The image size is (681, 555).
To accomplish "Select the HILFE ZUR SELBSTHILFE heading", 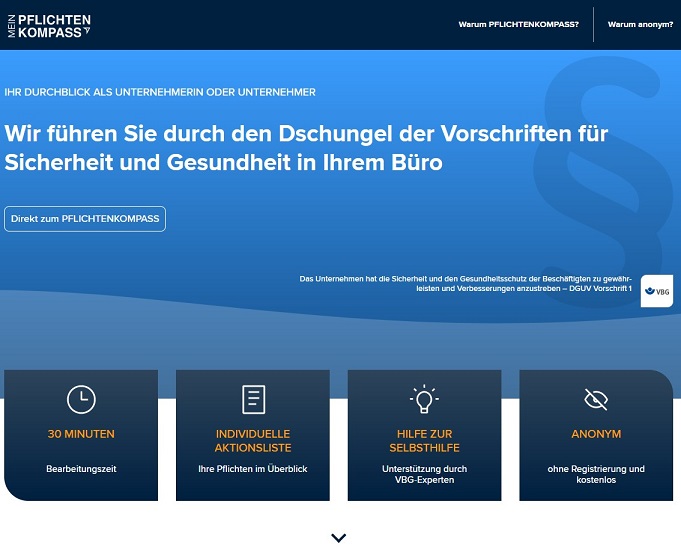I will pos(424,441).
